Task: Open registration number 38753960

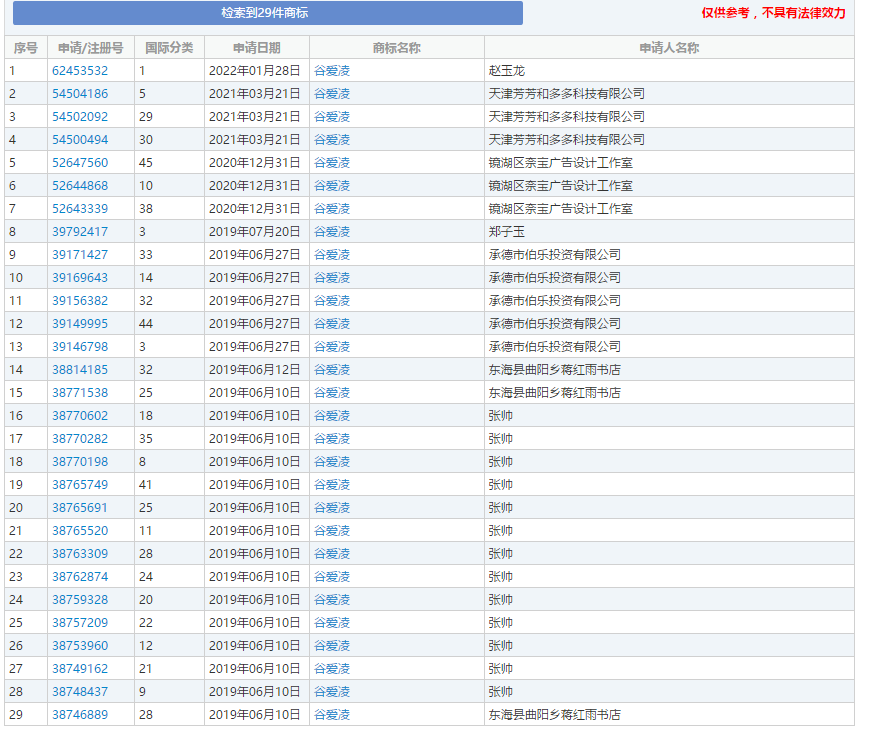Action: (x=80, y=646)
